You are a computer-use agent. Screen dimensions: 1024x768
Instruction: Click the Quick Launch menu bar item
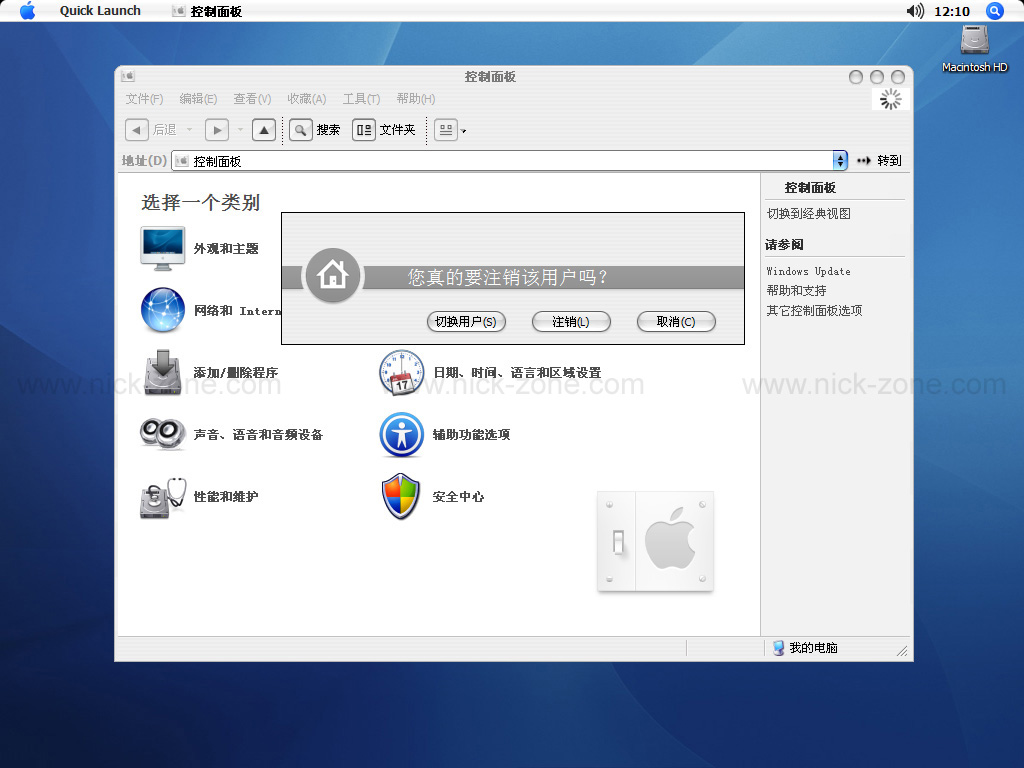tap(100, 10)
